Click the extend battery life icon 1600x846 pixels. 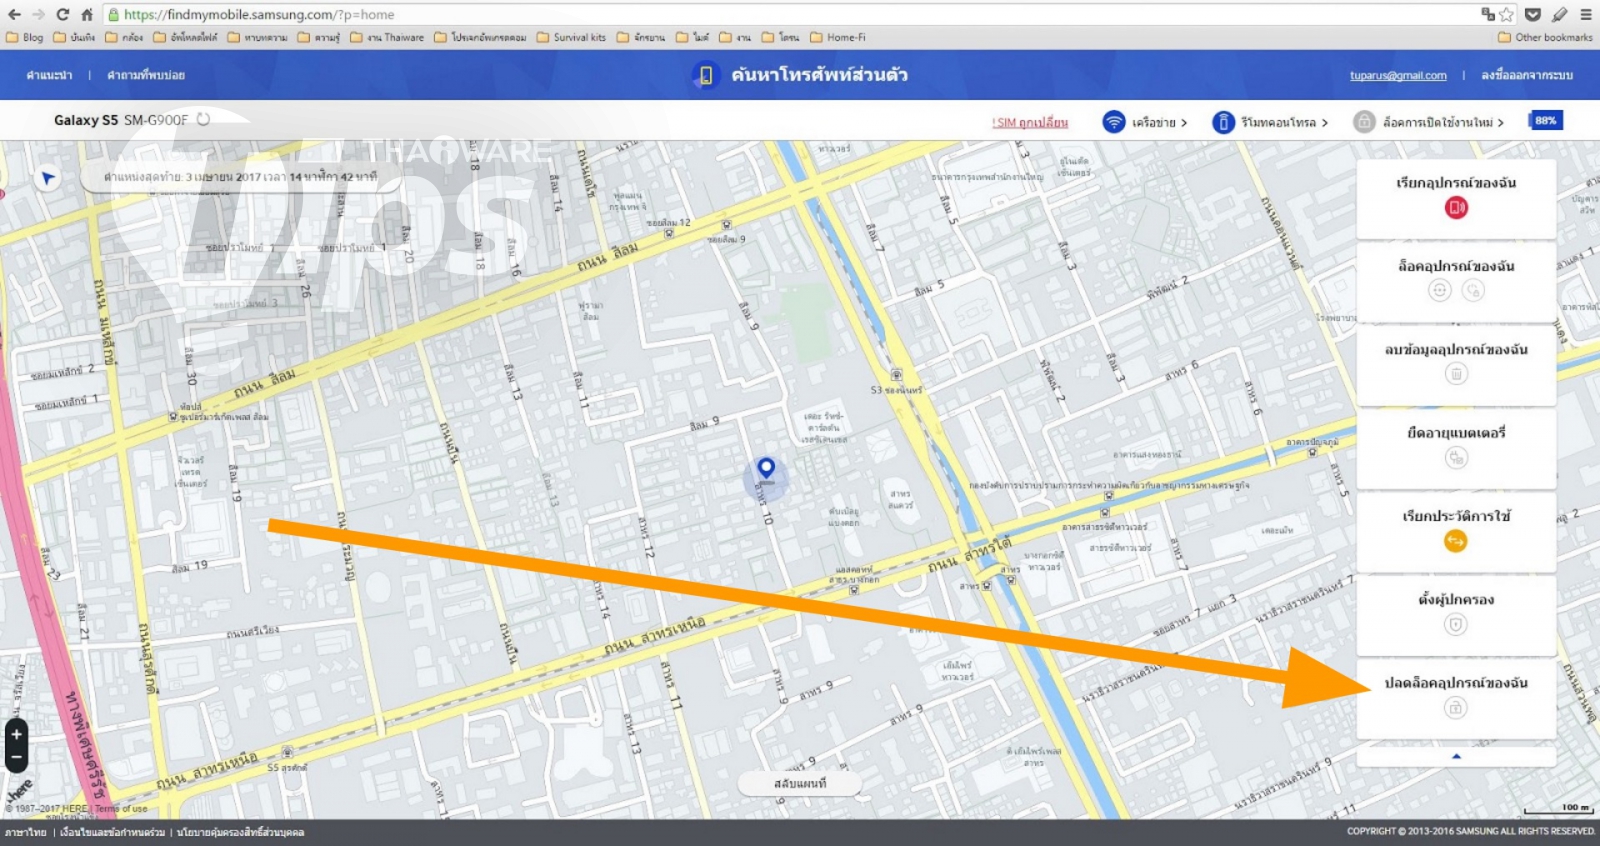pos(1456,458)
